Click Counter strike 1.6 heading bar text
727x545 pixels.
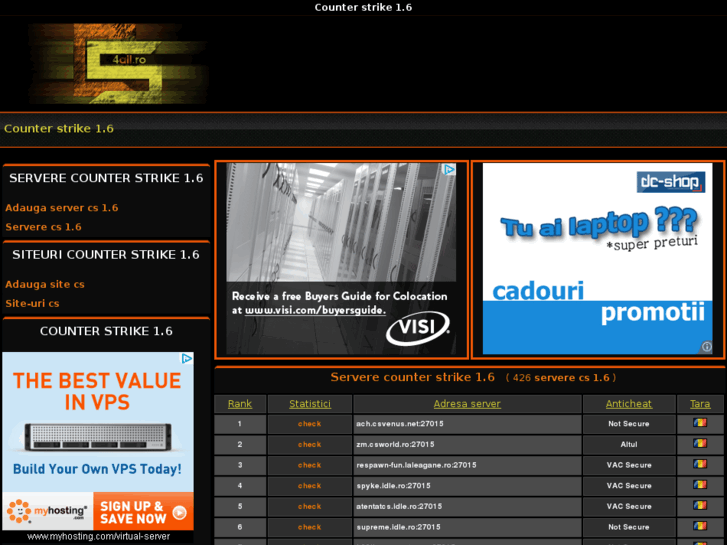tap(59, 128)
